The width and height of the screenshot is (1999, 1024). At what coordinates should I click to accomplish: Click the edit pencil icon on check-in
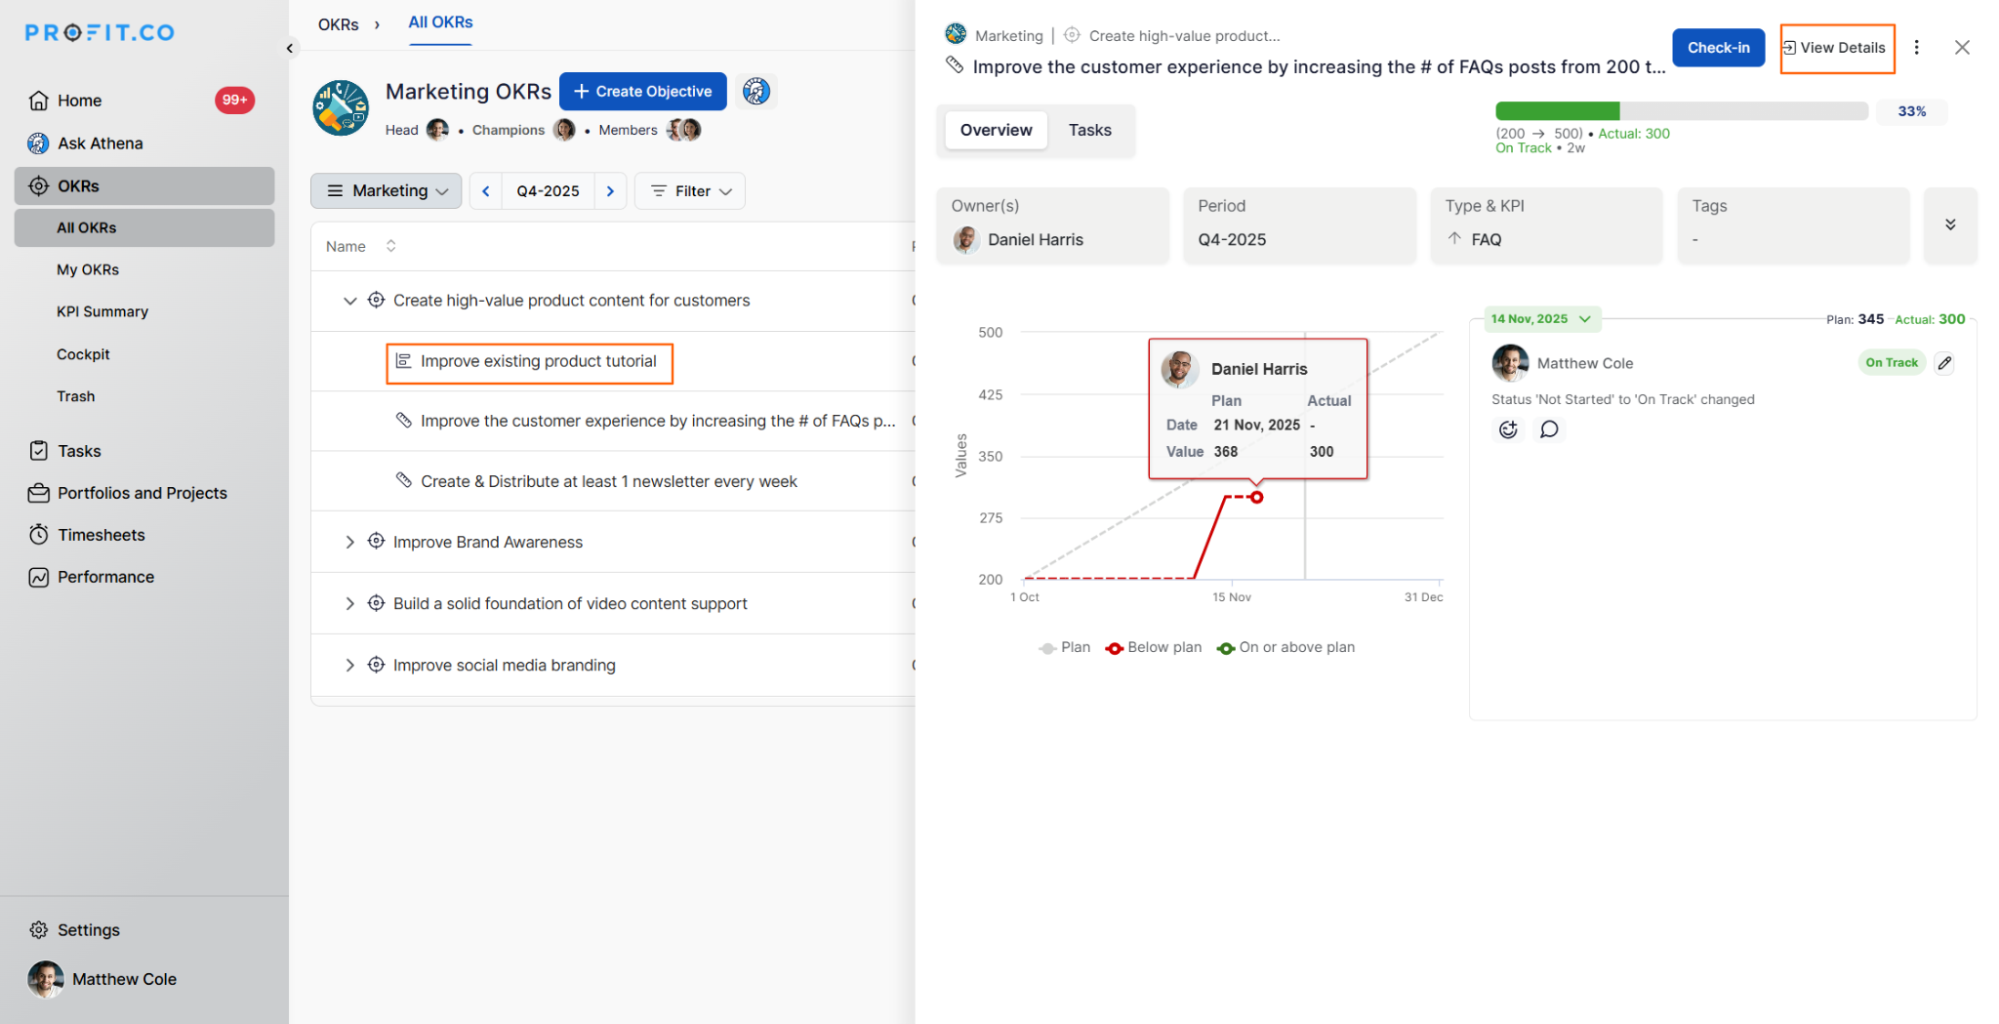(x=1943, y=363)
